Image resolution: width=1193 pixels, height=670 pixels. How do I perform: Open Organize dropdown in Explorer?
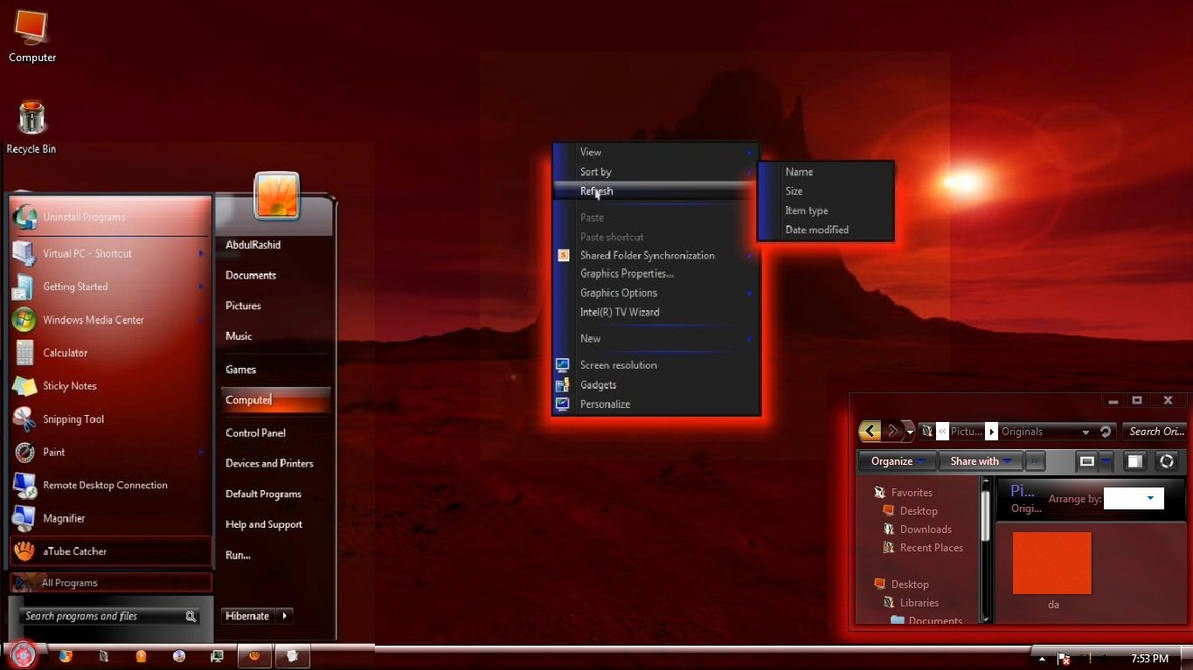pyautogui.click(x=897, y=461)
